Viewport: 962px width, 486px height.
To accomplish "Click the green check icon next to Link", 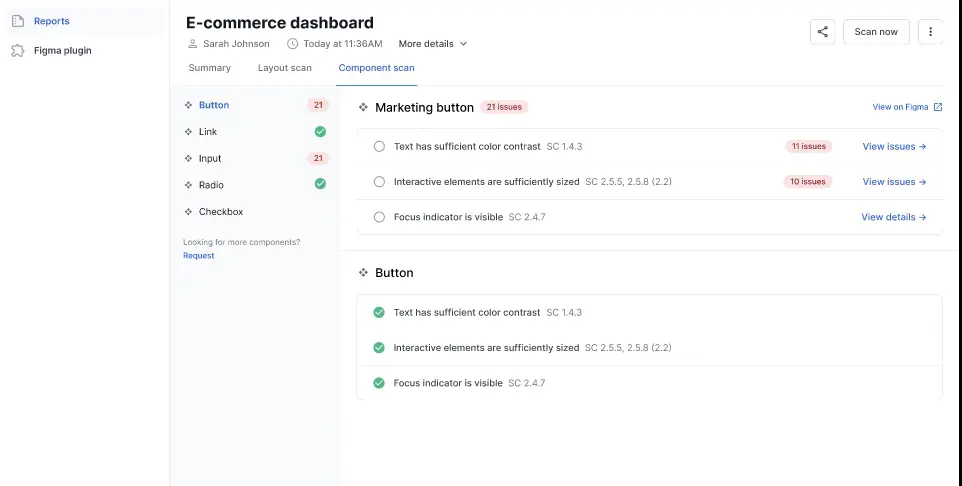I will (320, 132).
